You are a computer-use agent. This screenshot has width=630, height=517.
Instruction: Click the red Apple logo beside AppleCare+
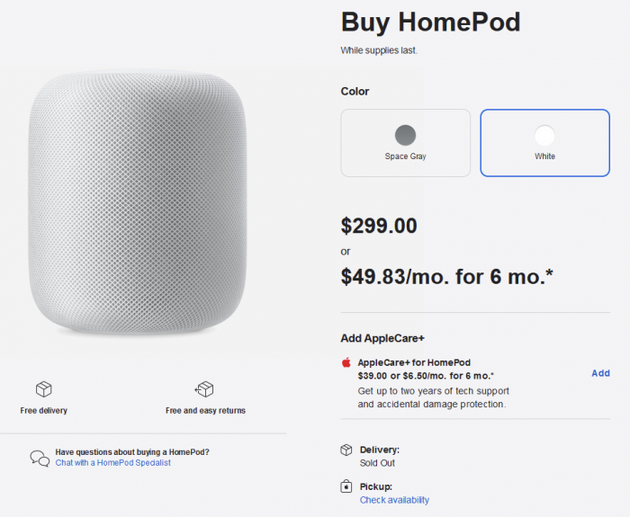[x=346, y=363]
